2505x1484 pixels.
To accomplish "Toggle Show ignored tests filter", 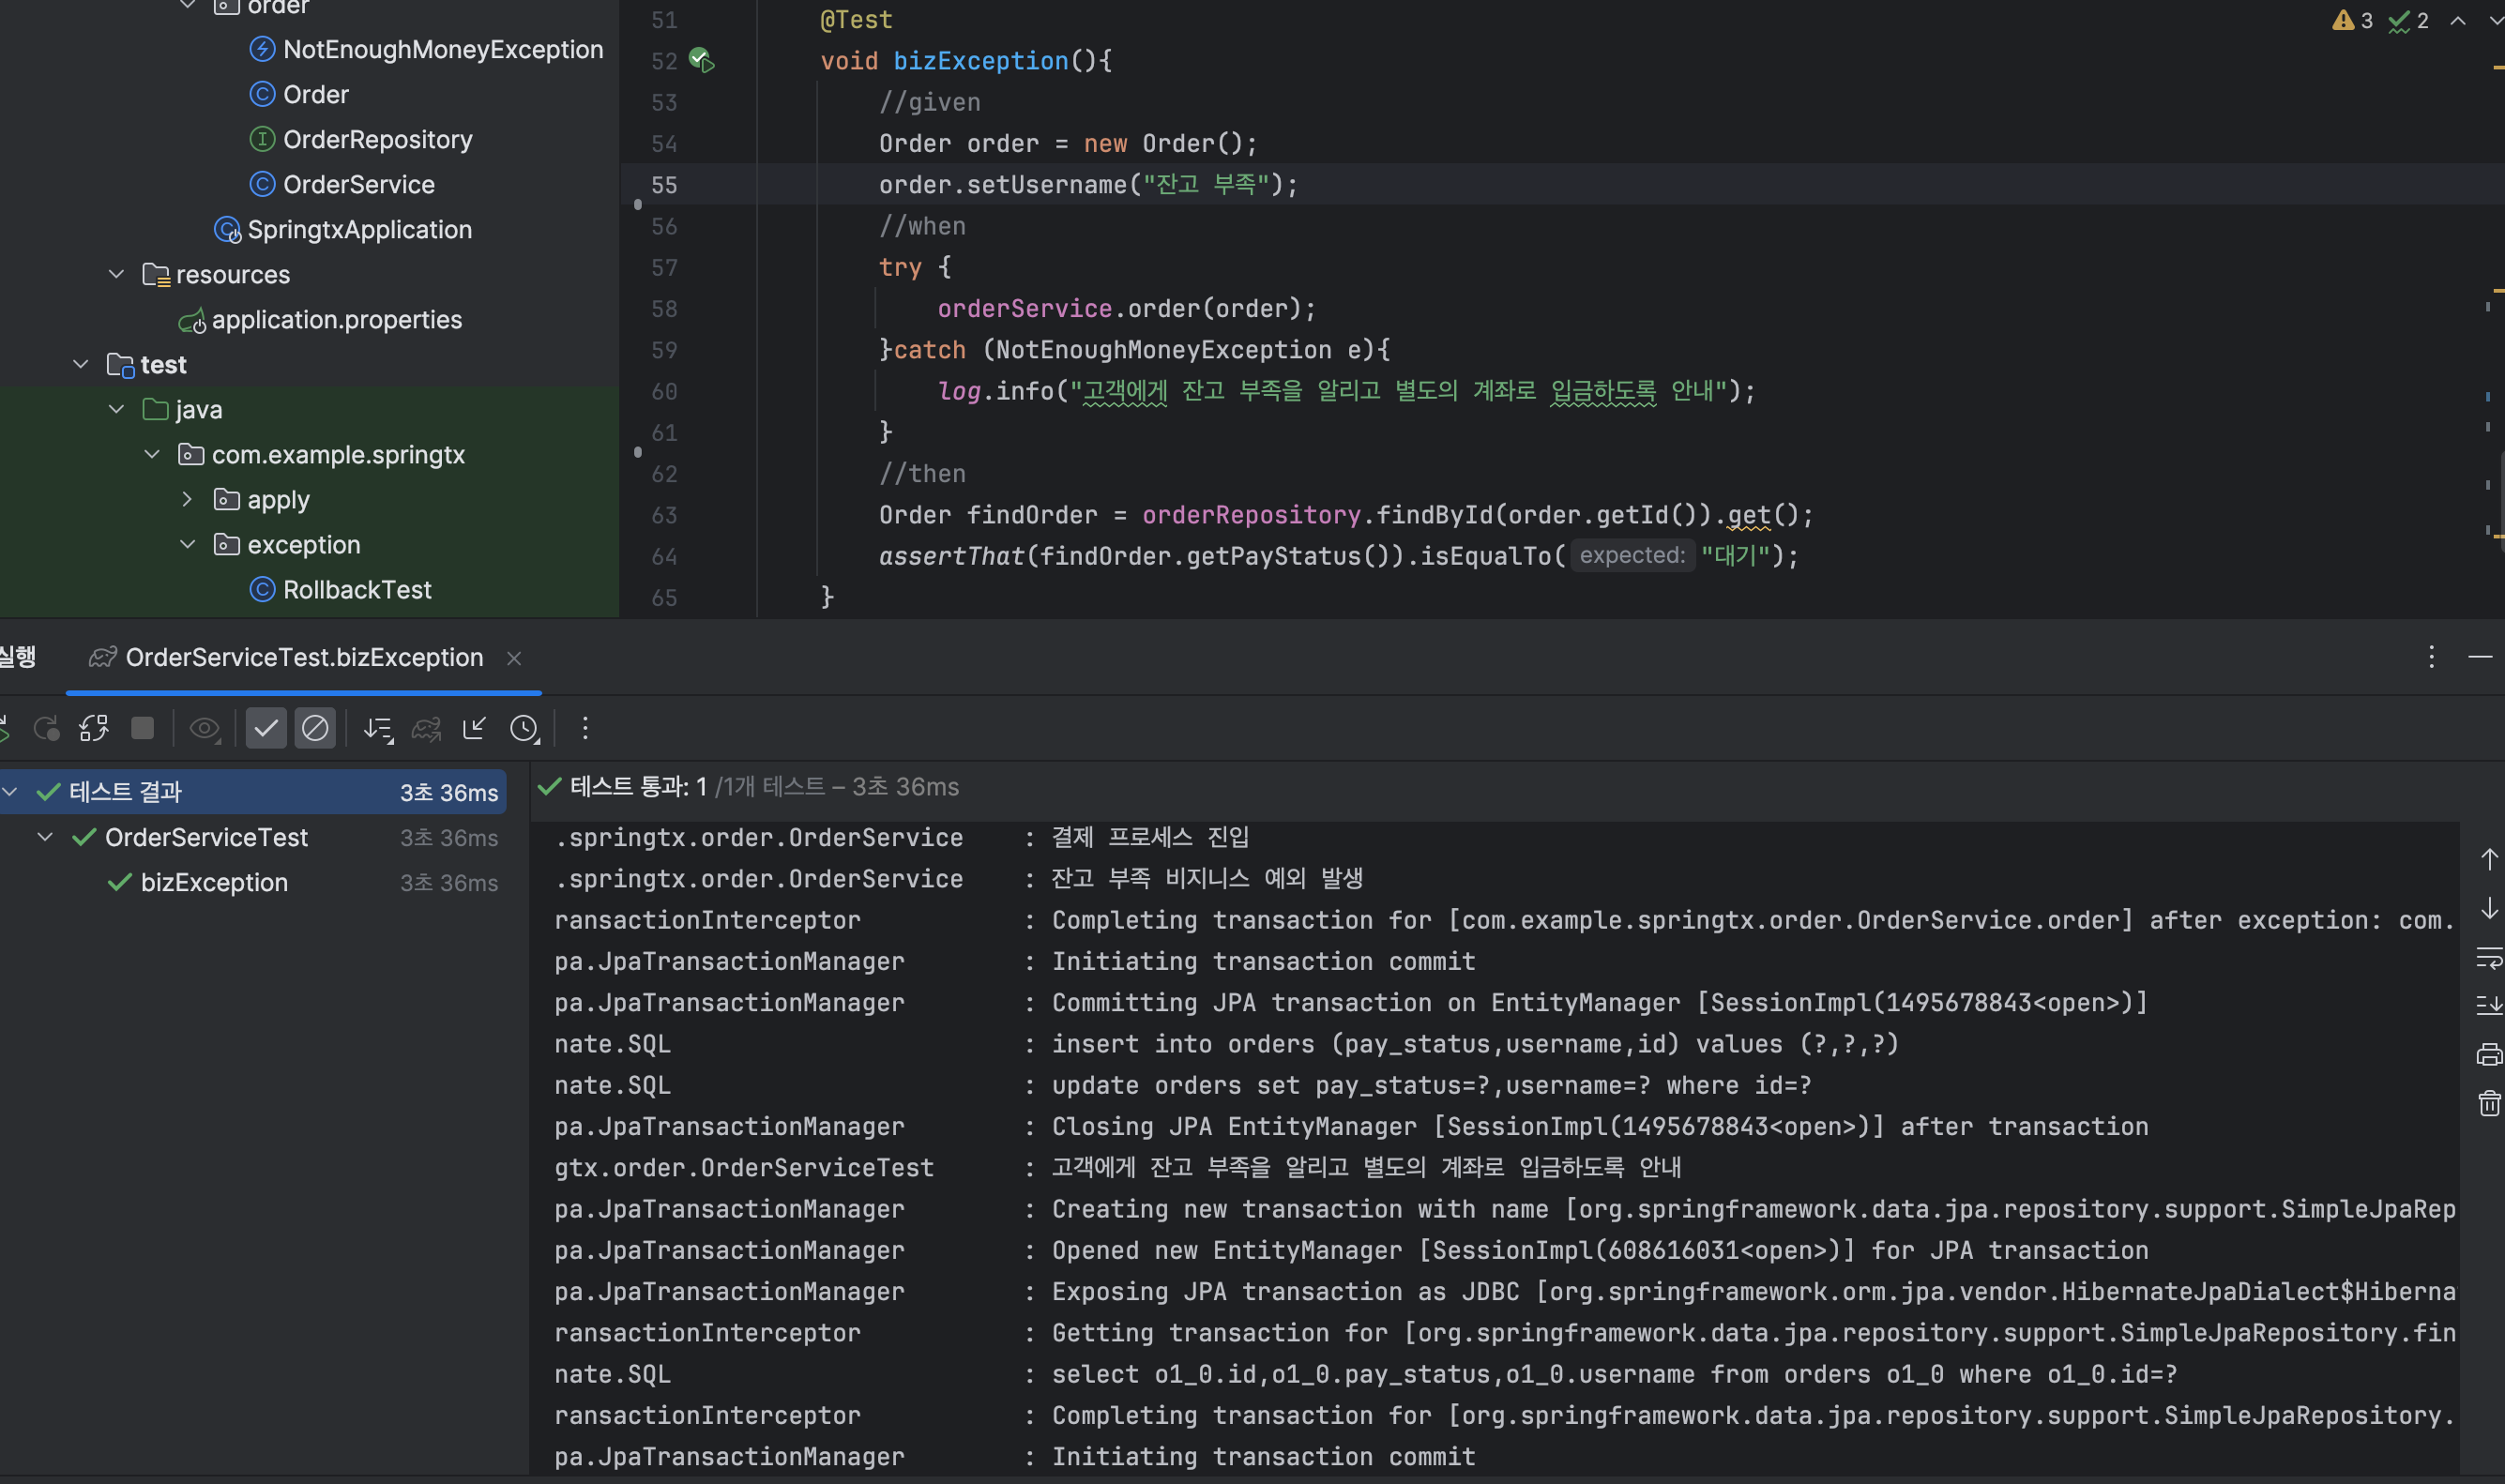I will 315,728.
